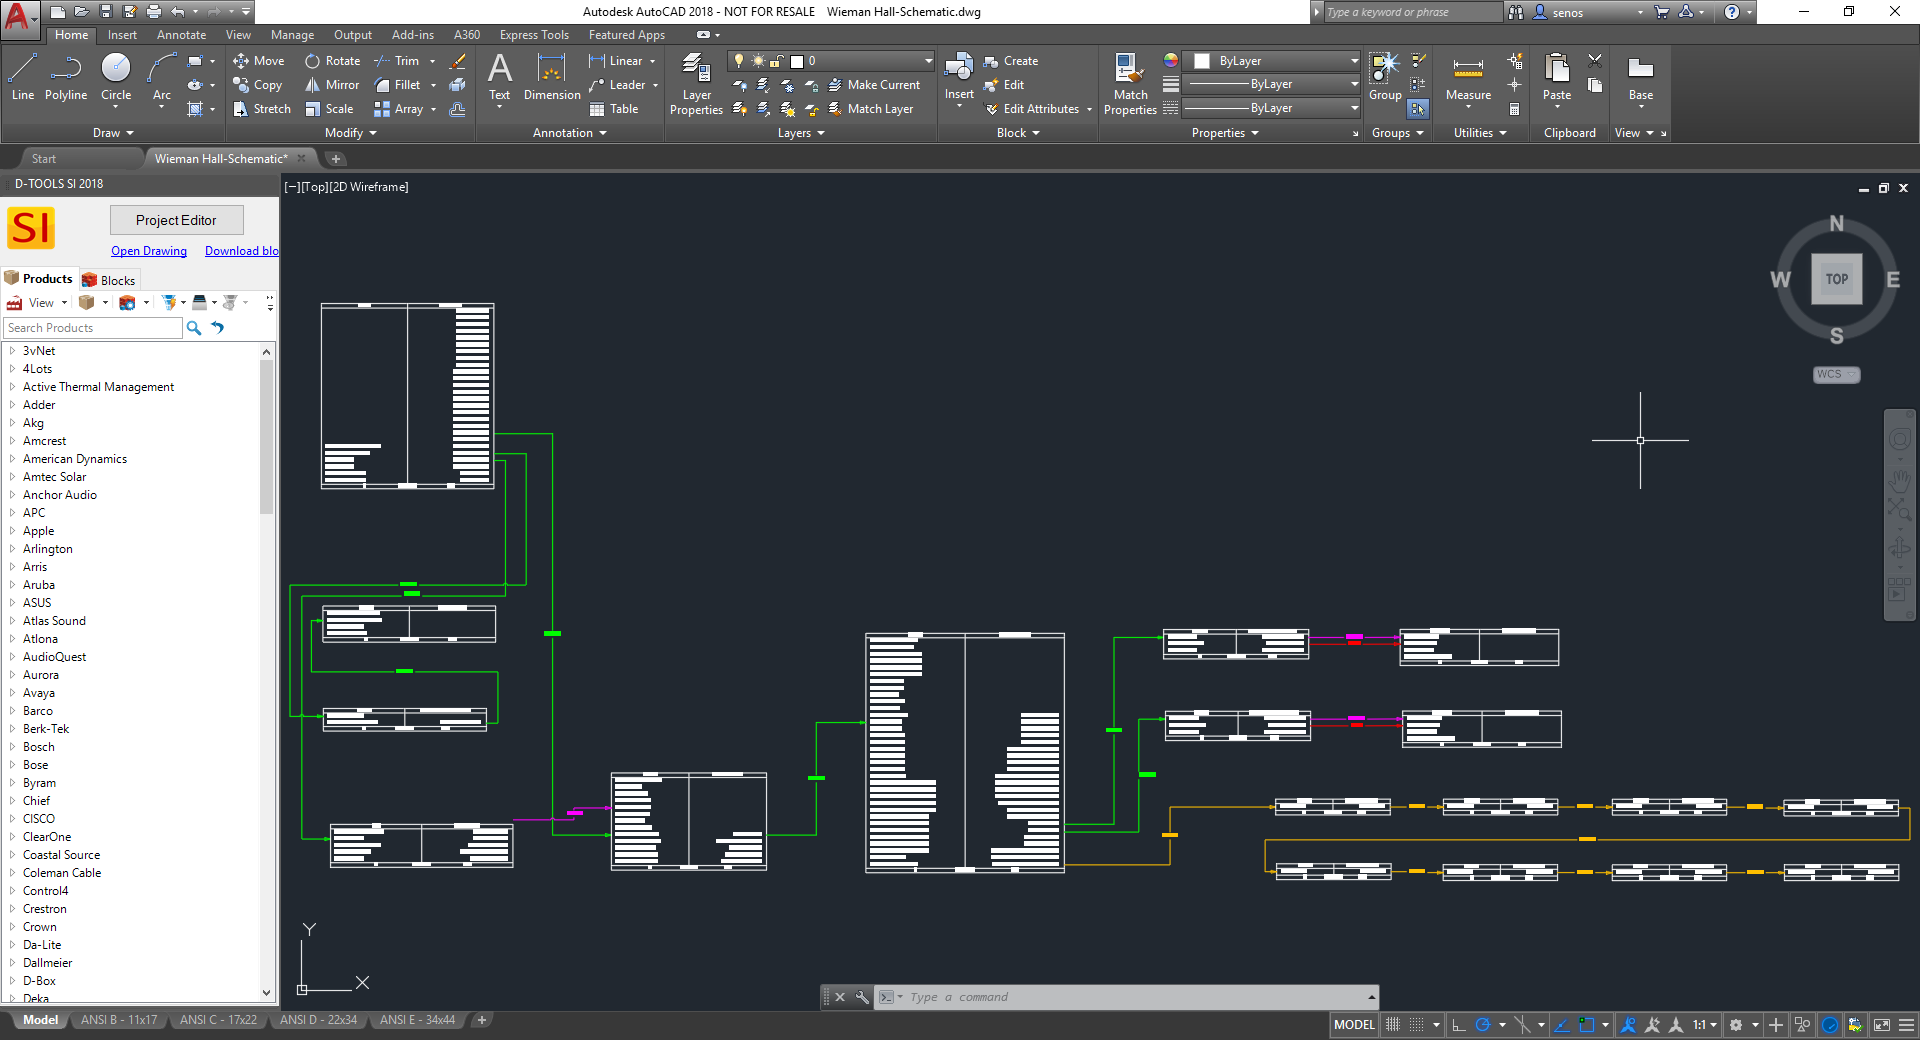Open the linetype ByLayer dropdown
The height and width of the screenshot is (1040, 1920).
pyautogui.click(x=1354, y=108)
